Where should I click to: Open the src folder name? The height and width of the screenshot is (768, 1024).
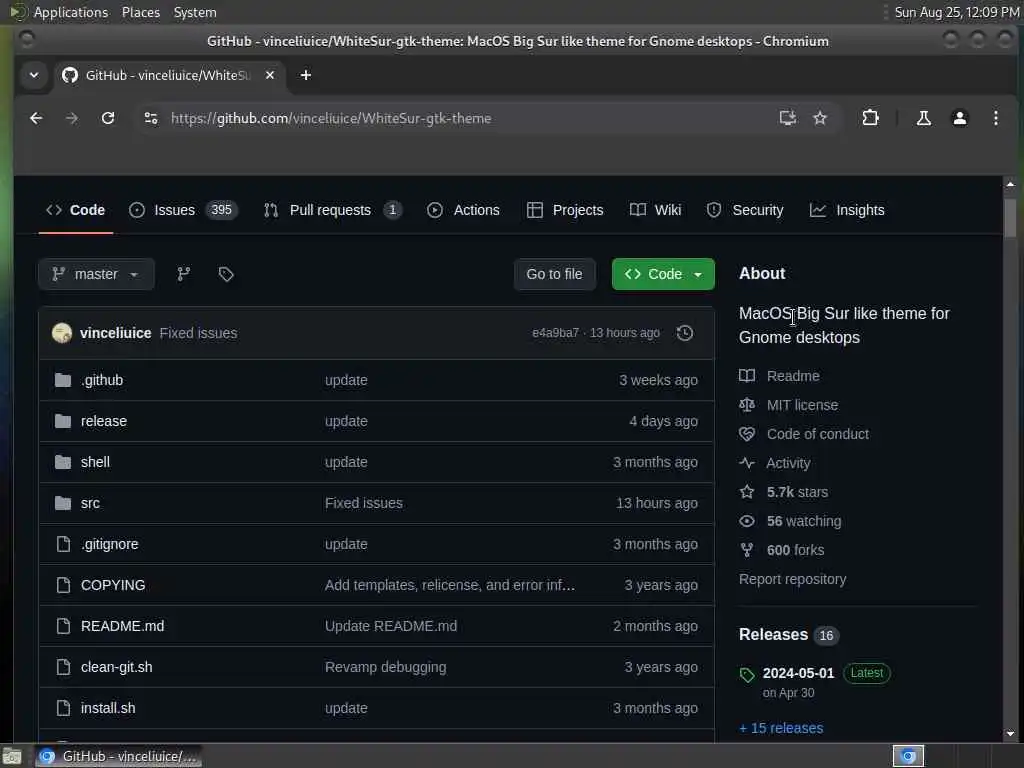pyautogui.click(x=90, y=503)
